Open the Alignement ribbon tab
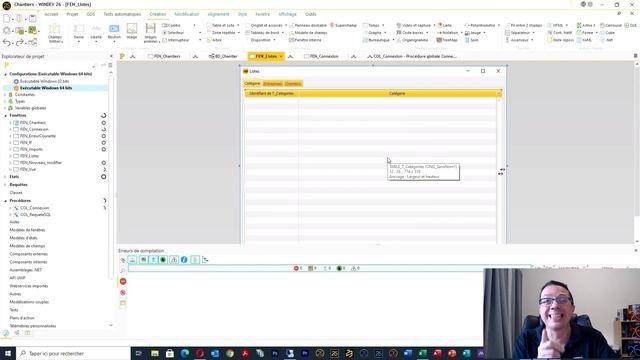Viewport: 640px width, 360px height. coord(218,14)
